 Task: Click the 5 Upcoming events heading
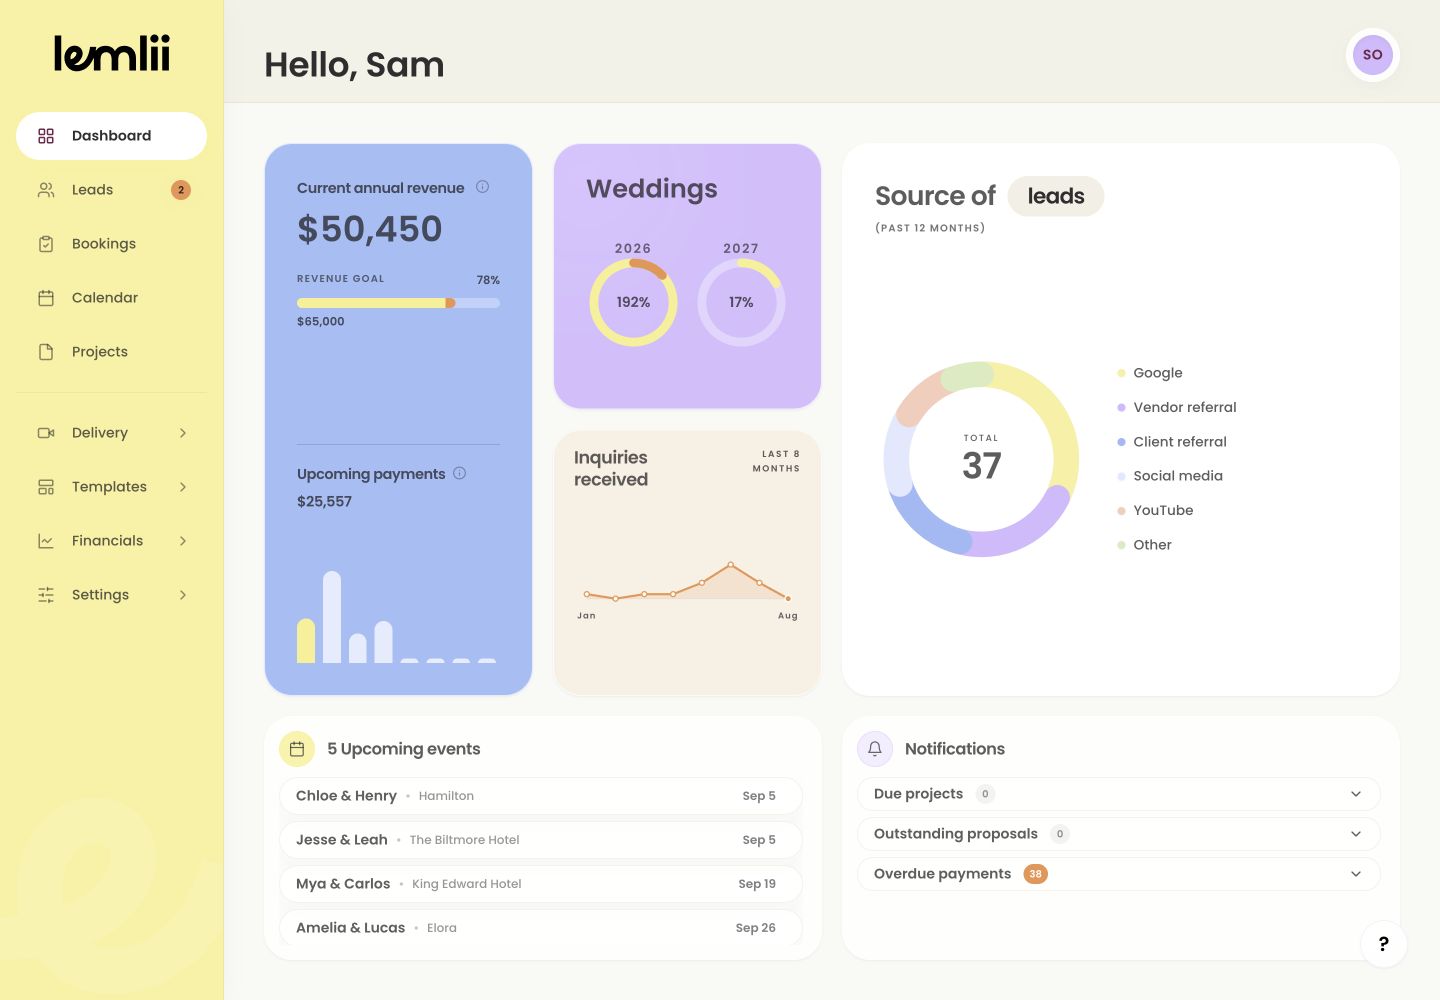(404, 749)
